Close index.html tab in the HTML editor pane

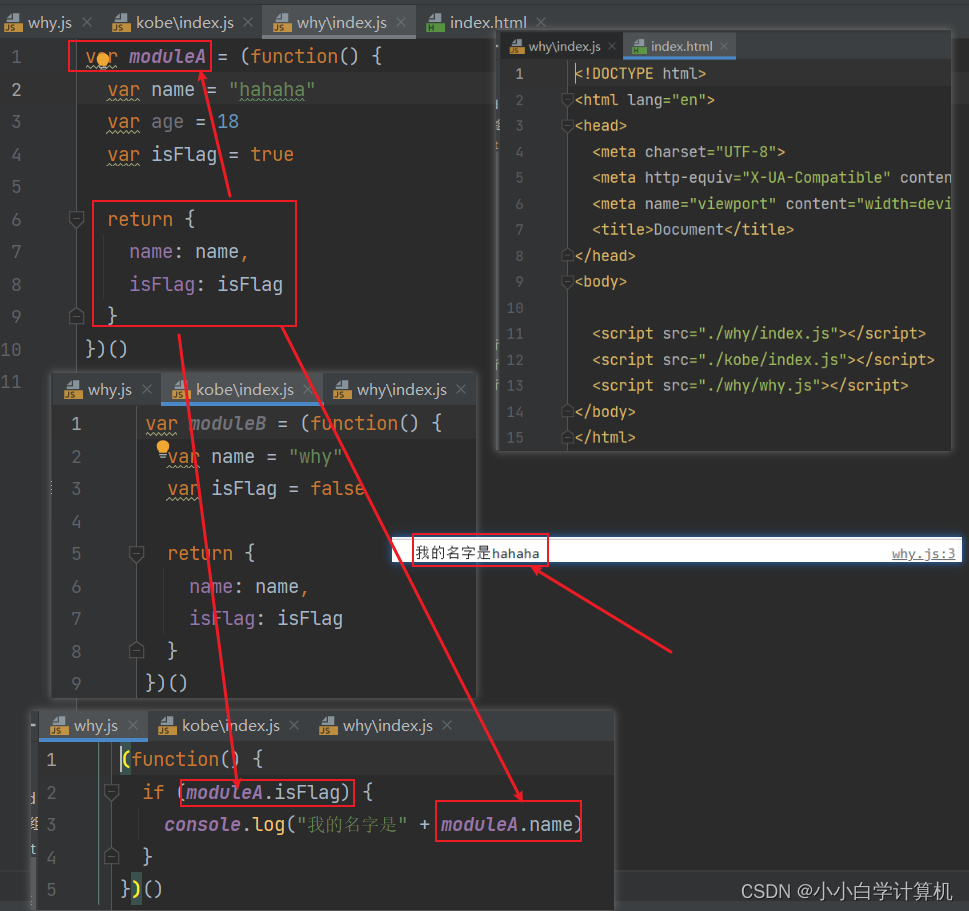coord(724,46)
